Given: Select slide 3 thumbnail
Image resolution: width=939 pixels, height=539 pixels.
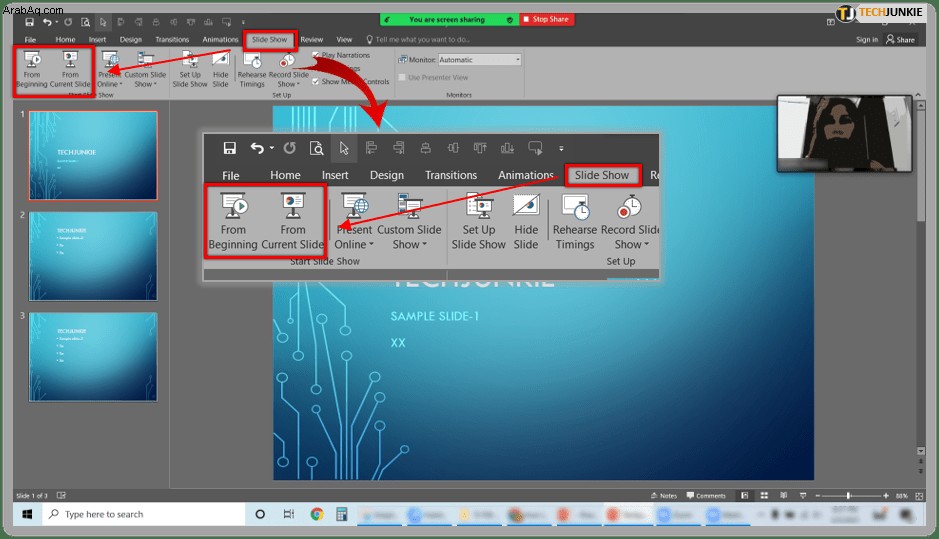Looking at the screenshot, I should [93, 357].
